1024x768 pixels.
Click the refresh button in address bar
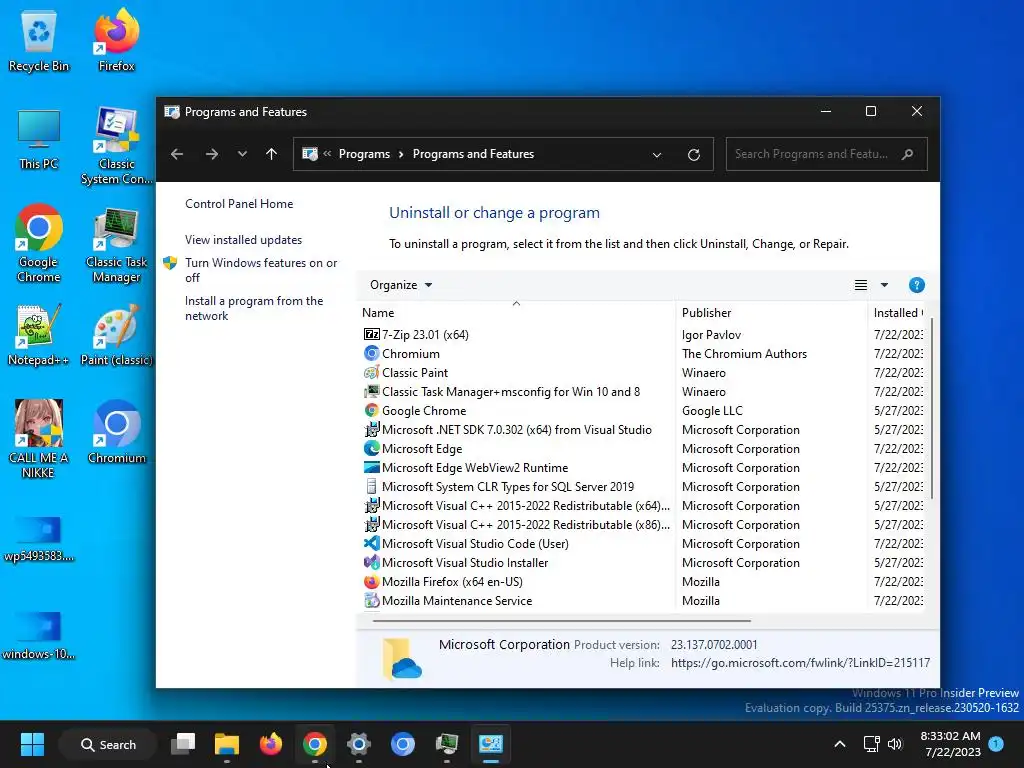[x=694, y=155]
